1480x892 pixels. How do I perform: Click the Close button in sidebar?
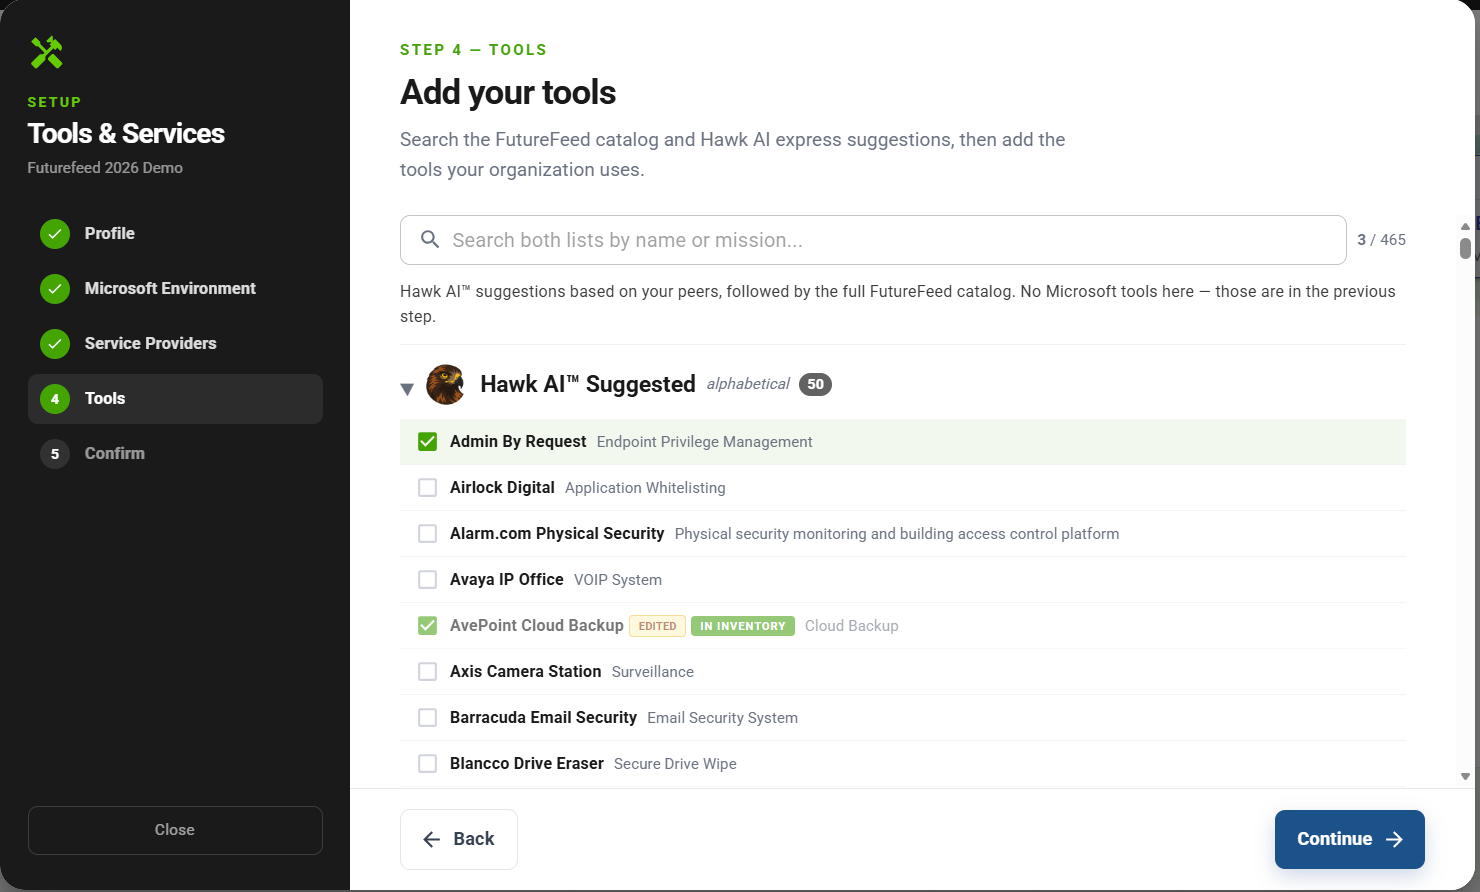tap(175, 830)
